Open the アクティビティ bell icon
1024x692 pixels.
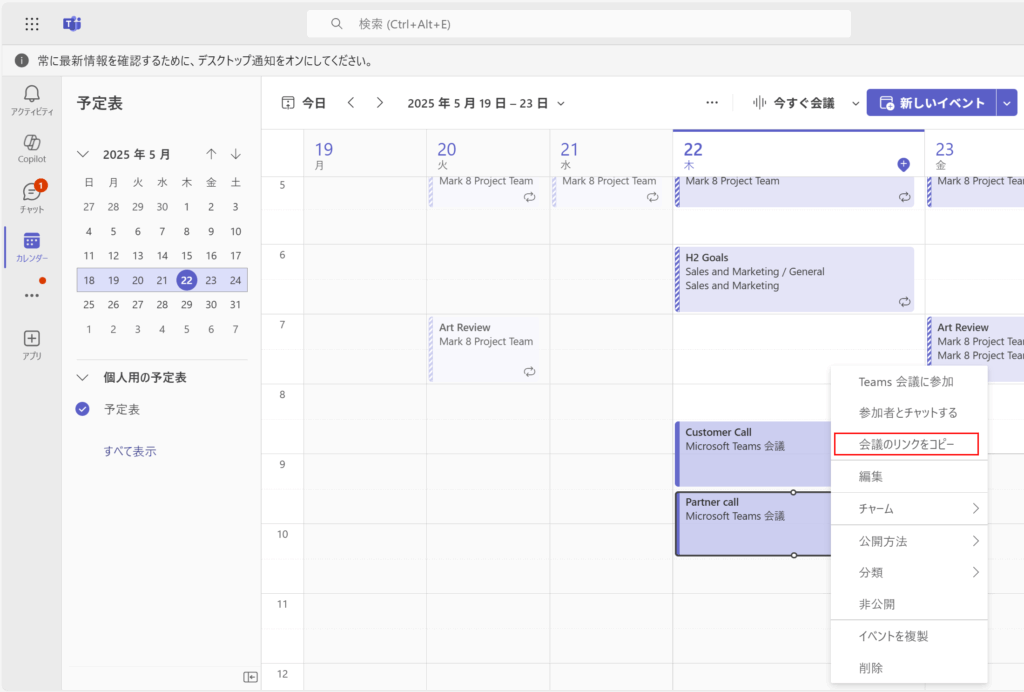point(31,101)
